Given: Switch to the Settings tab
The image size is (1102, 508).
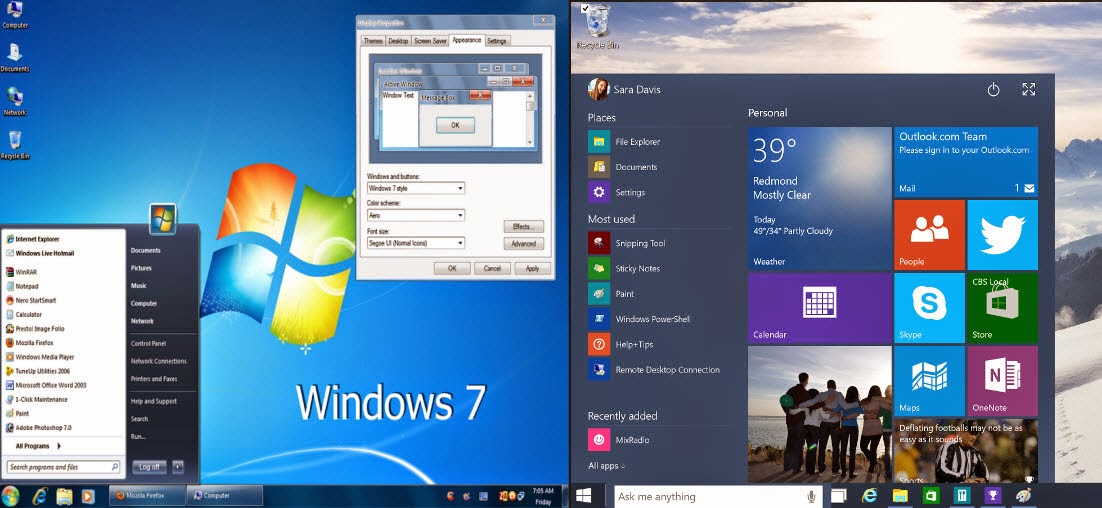Looking at the screenshot, I should [x=496, y=41].
